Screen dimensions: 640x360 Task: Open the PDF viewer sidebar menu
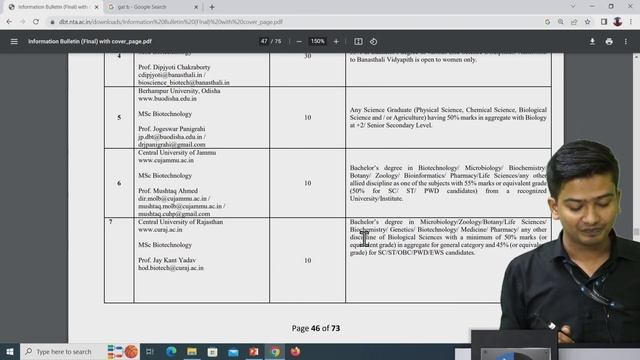pos(14,42)
